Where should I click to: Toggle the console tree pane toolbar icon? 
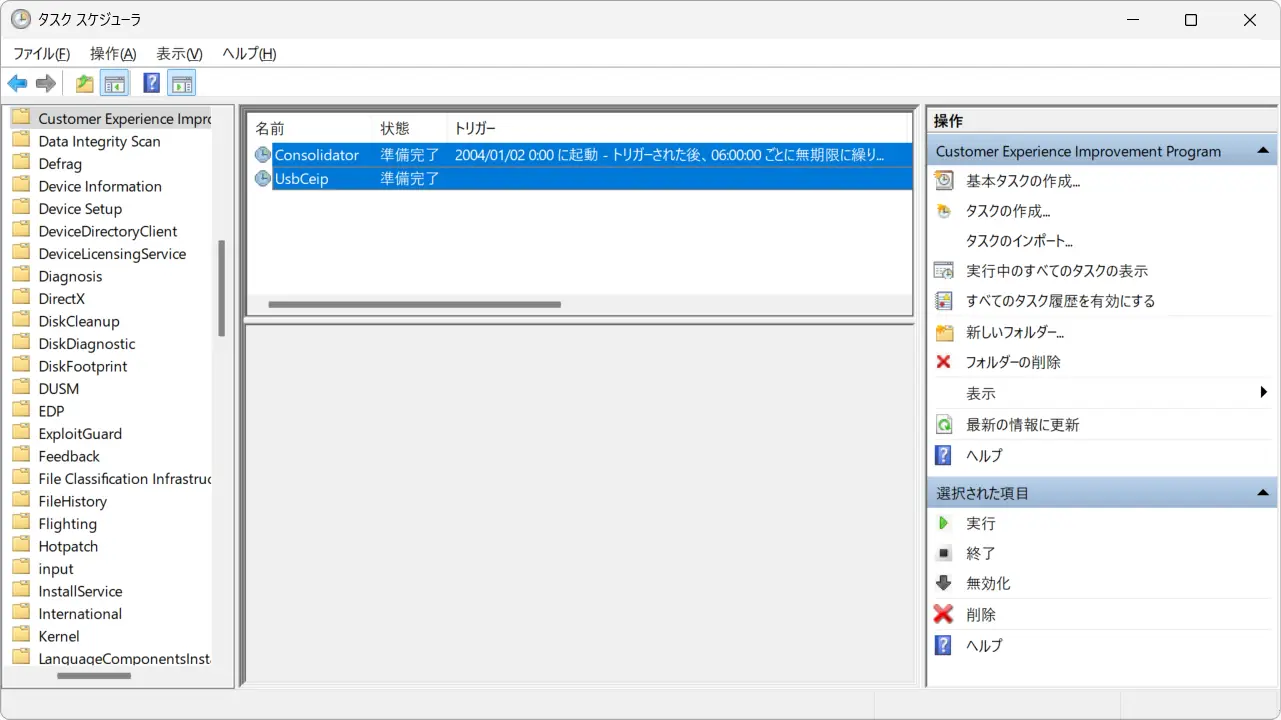tap(114, 83)
